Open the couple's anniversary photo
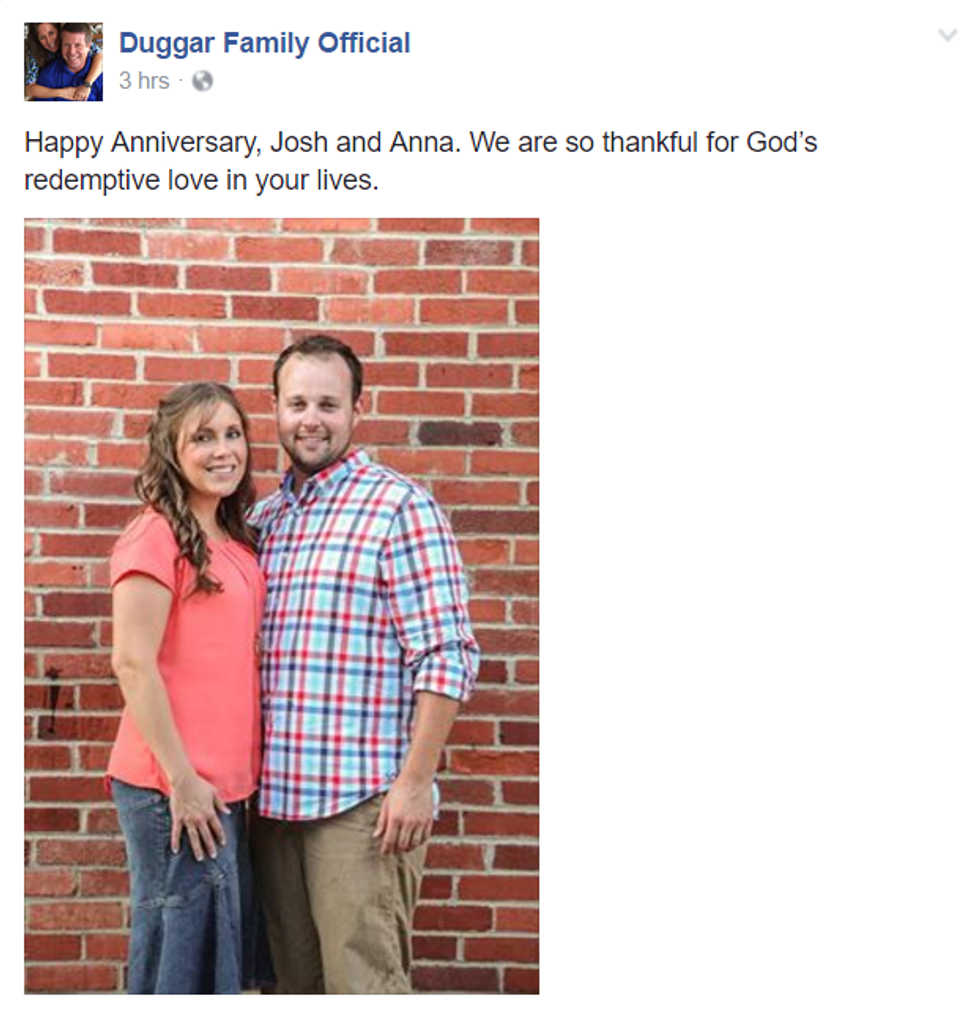 282,605
